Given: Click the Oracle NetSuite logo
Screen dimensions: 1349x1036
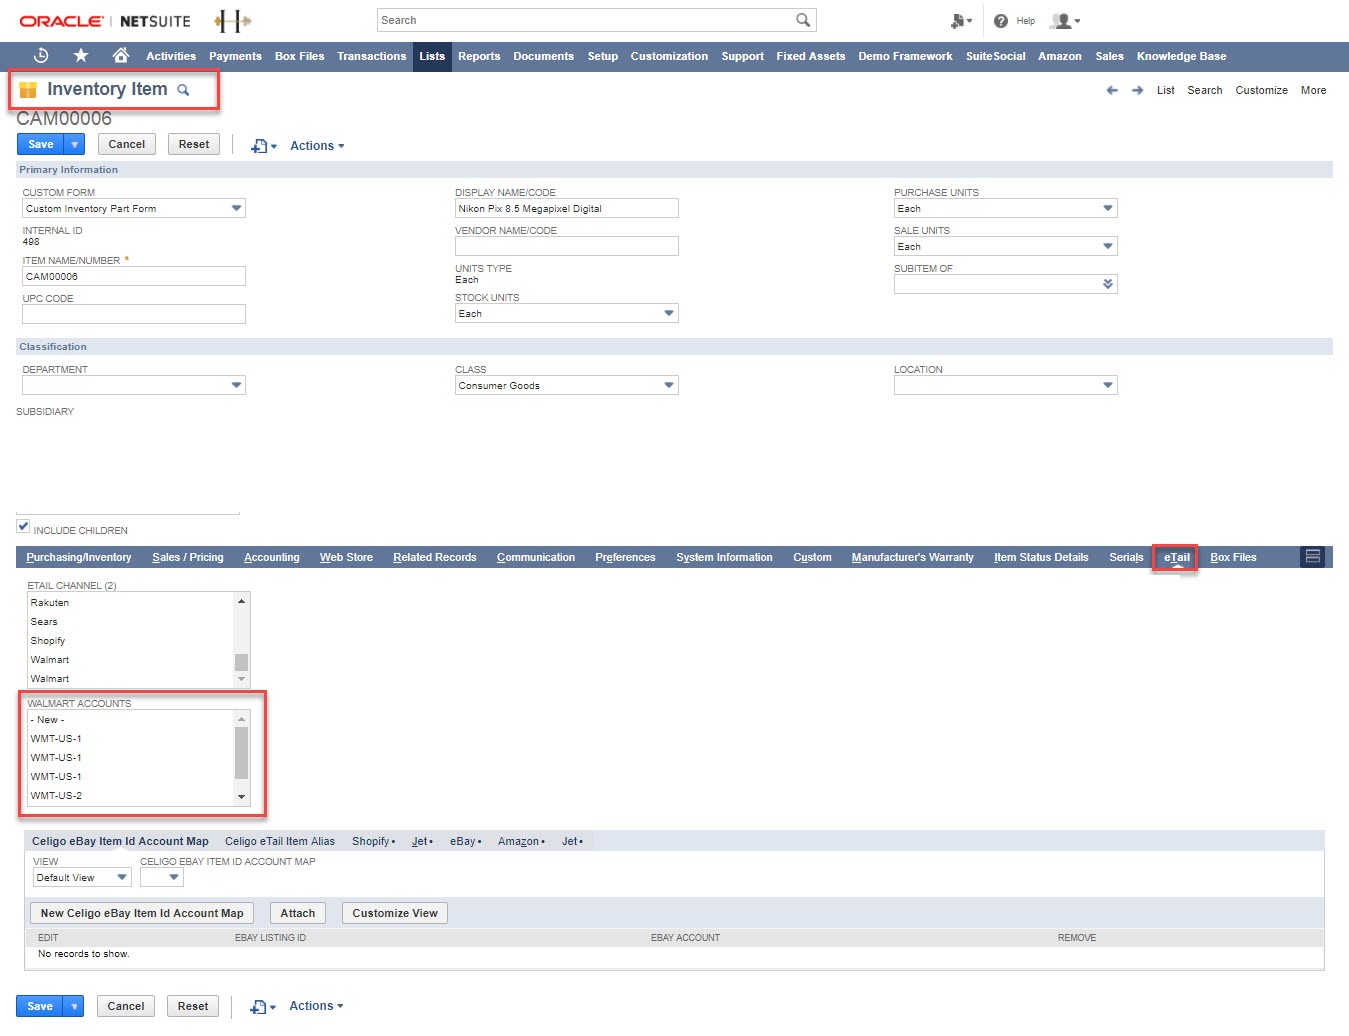Looking at the screenshot, I should (x=105, y=21).
